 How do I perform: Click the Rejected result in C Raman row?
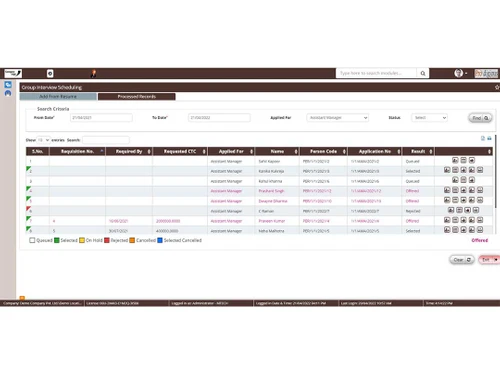[413, 211]
